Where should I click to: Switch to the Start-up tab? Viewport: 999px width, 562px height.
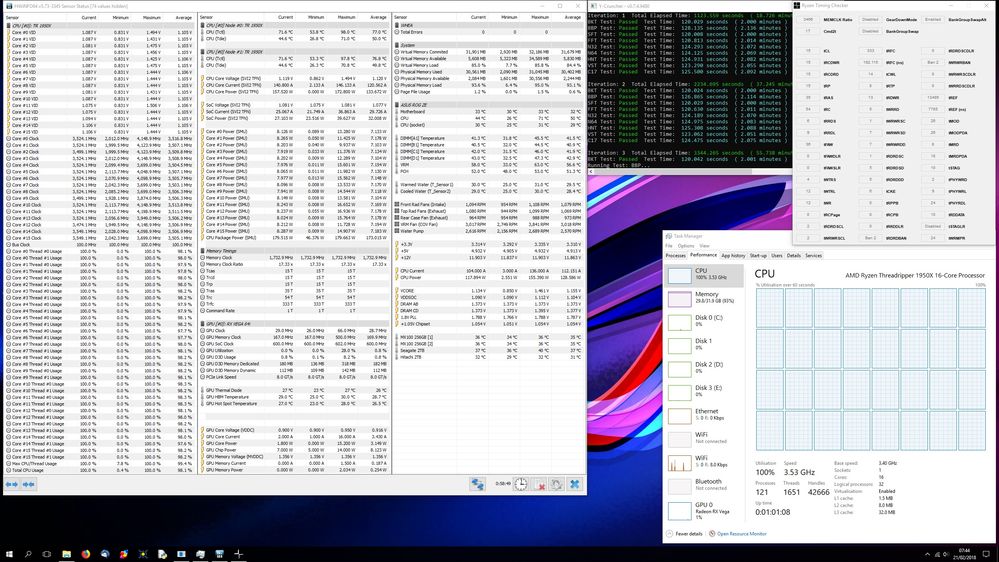click(758, 256)
